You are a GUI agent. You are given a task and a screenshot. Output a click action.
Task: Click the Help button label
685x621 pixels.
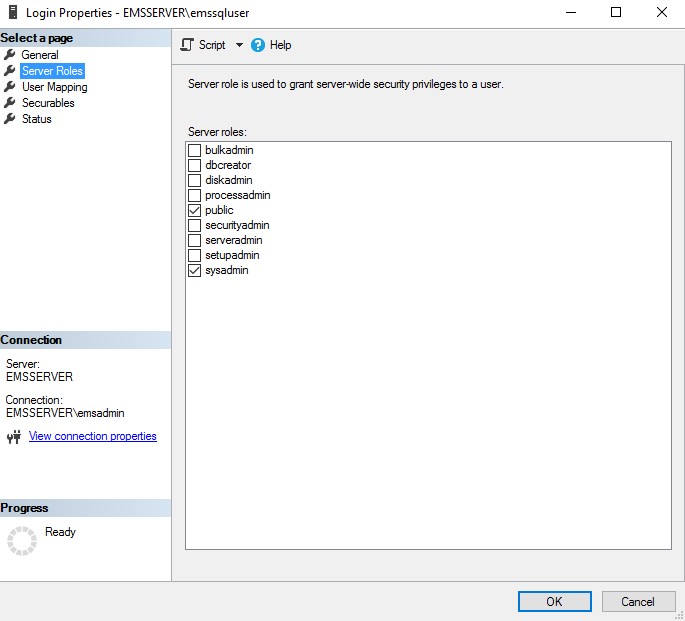[x=280, y=45]
